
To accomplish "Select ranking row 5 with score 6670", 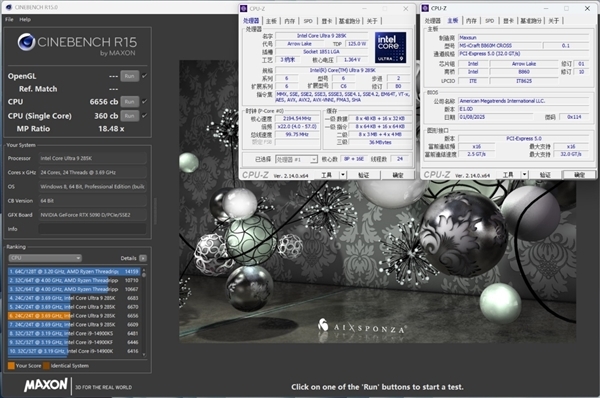I will point(74,307).
